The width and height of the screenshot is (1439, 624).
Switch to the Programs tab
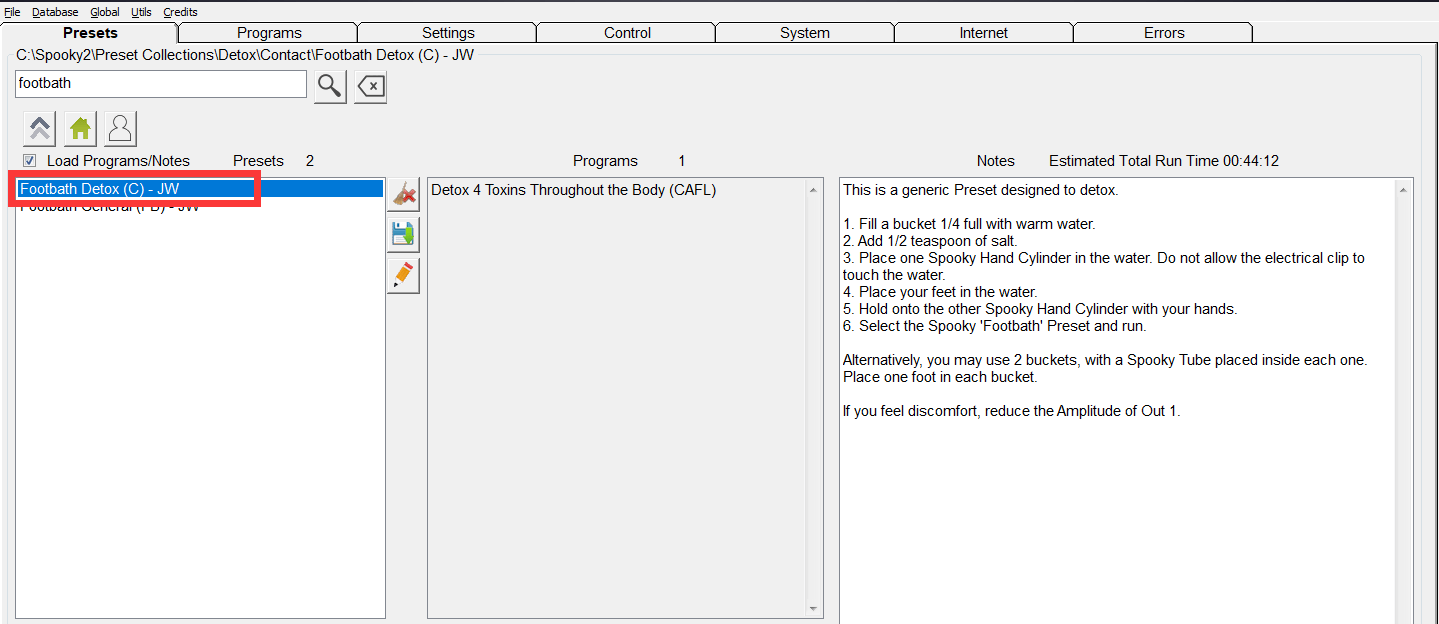coord(269,33)
